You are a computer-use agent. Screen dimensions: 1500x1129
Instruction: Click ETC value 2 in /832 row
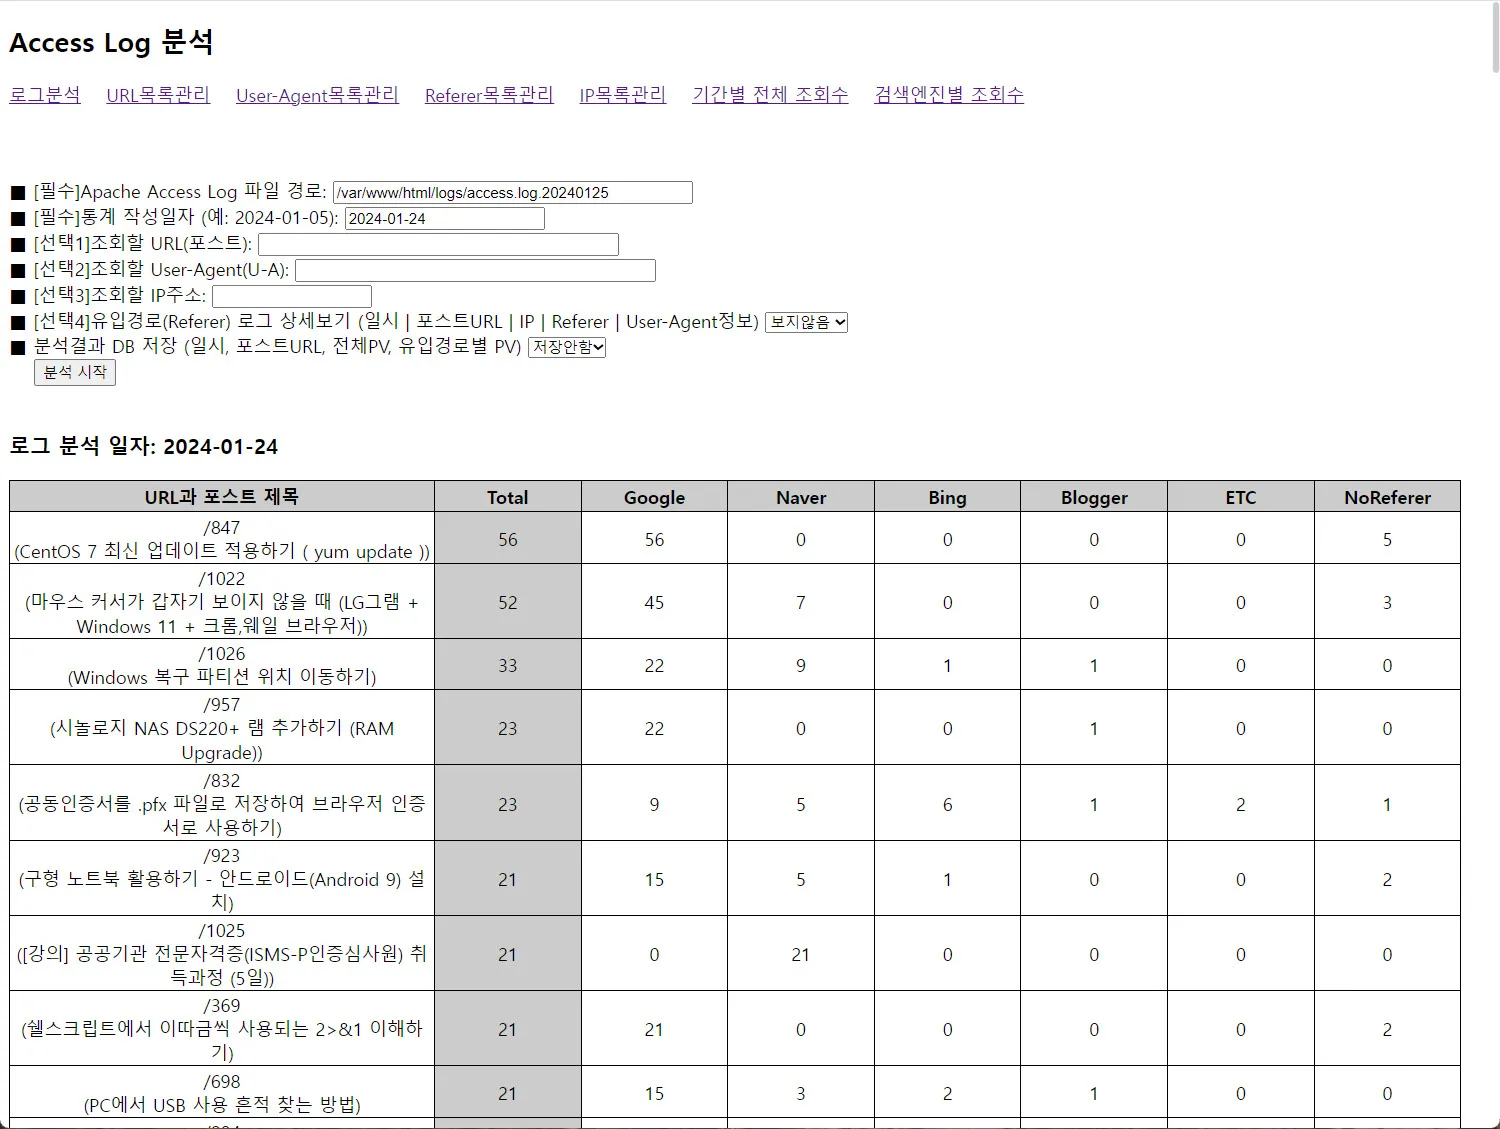(1240, 804)
